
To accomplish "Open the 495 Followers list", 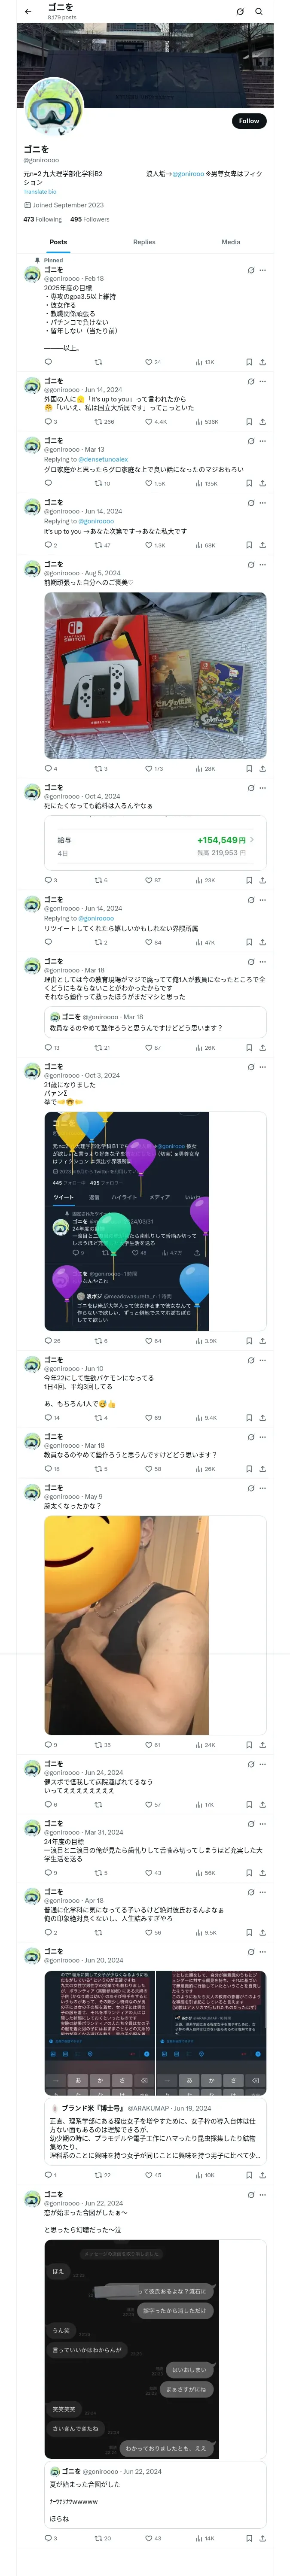I will click(x=90, y=219).
